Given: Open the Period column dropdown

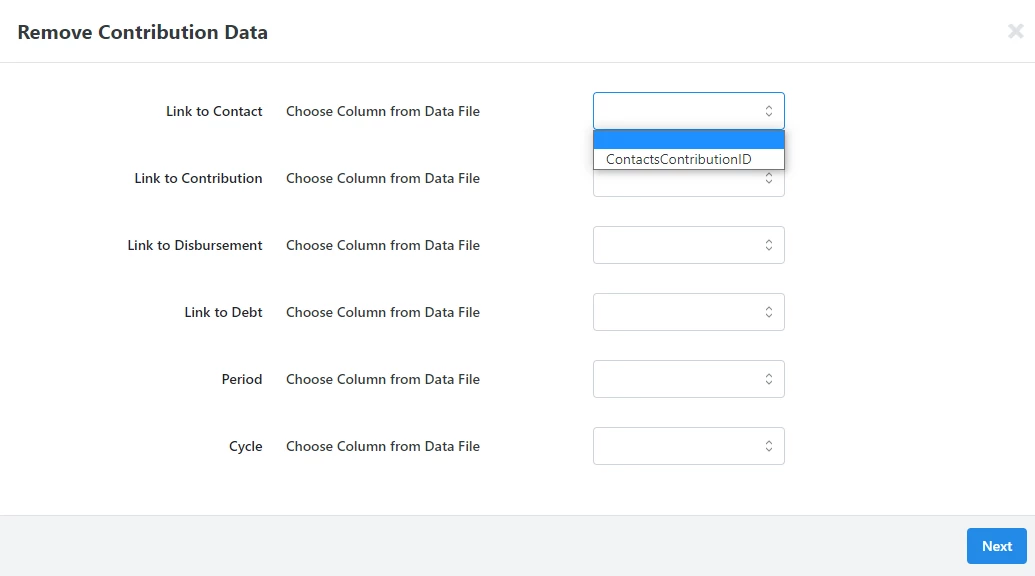Looking at the screenshot, I should point(688,379).
